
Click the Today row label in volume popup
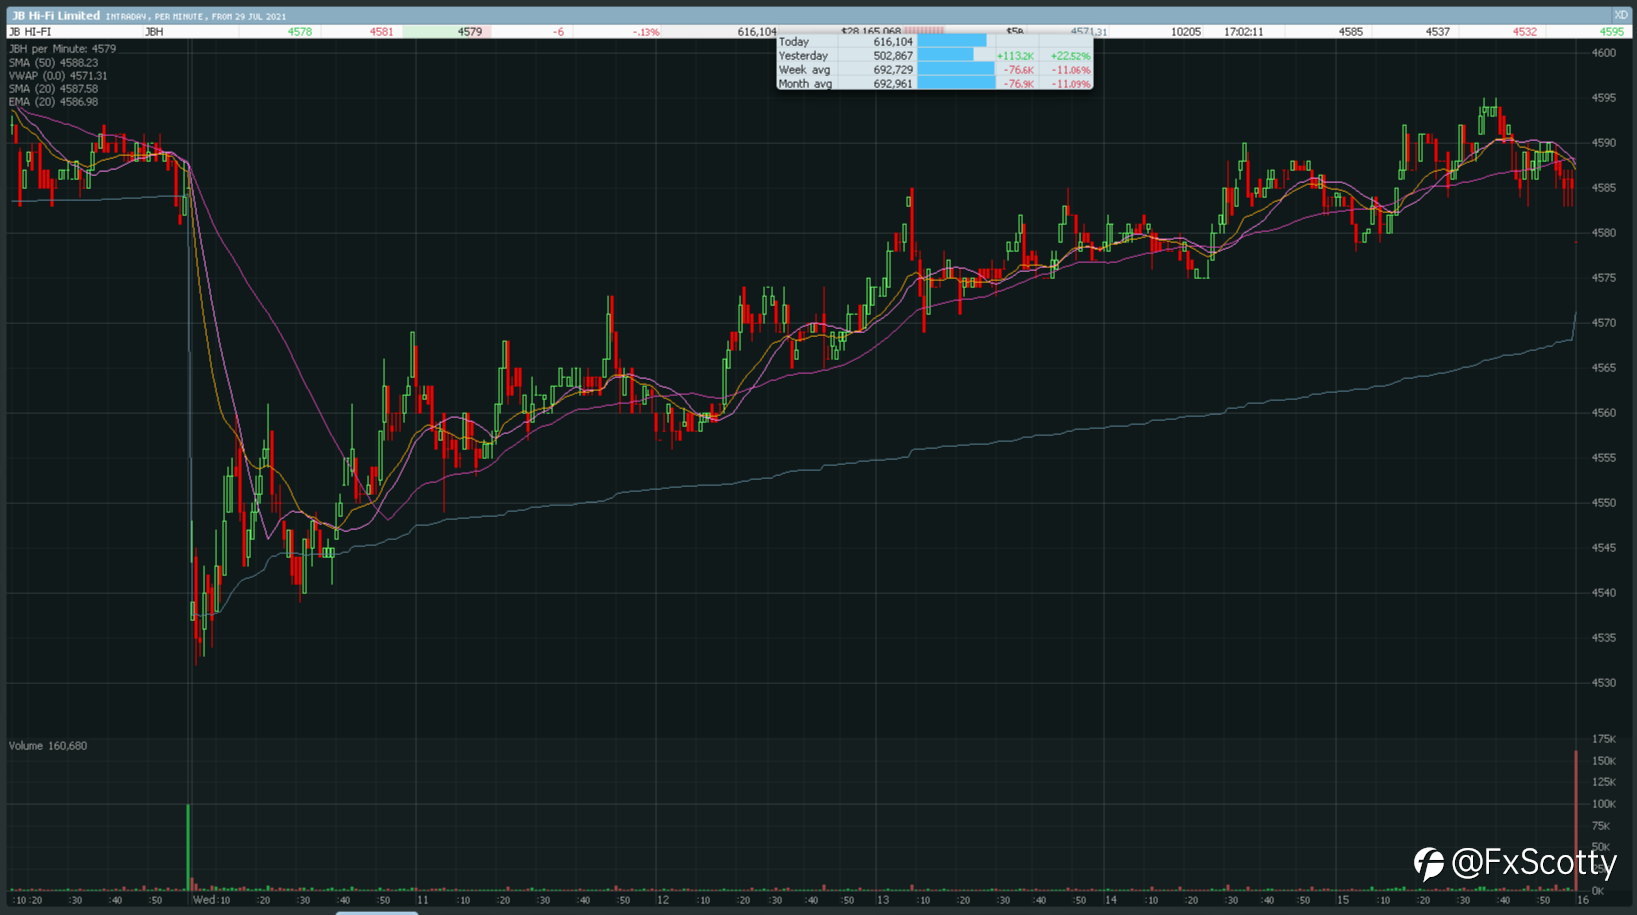point(794,42)
